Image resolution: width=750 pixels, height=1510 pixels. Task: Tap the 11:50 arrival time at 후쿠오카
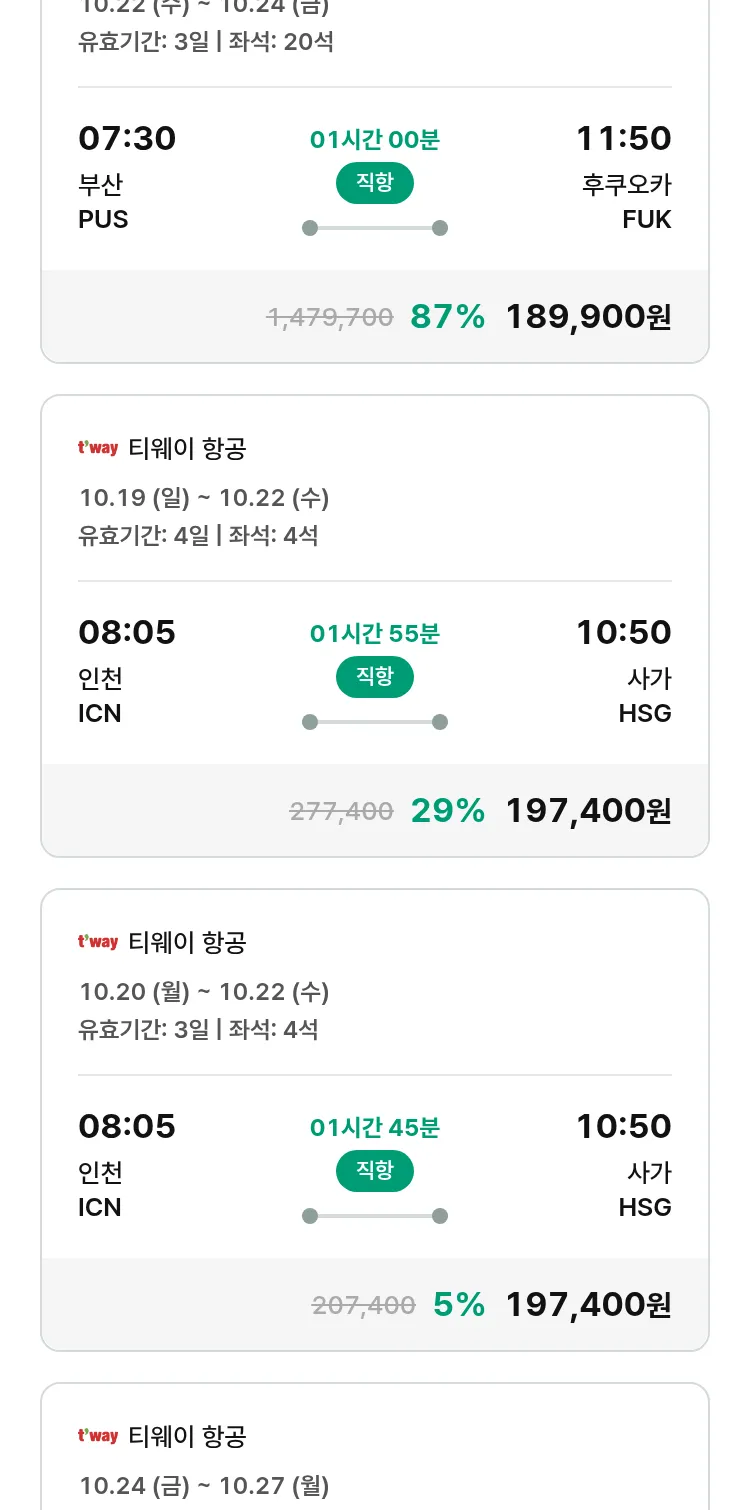pyautogui.click(x=623, y=138)
